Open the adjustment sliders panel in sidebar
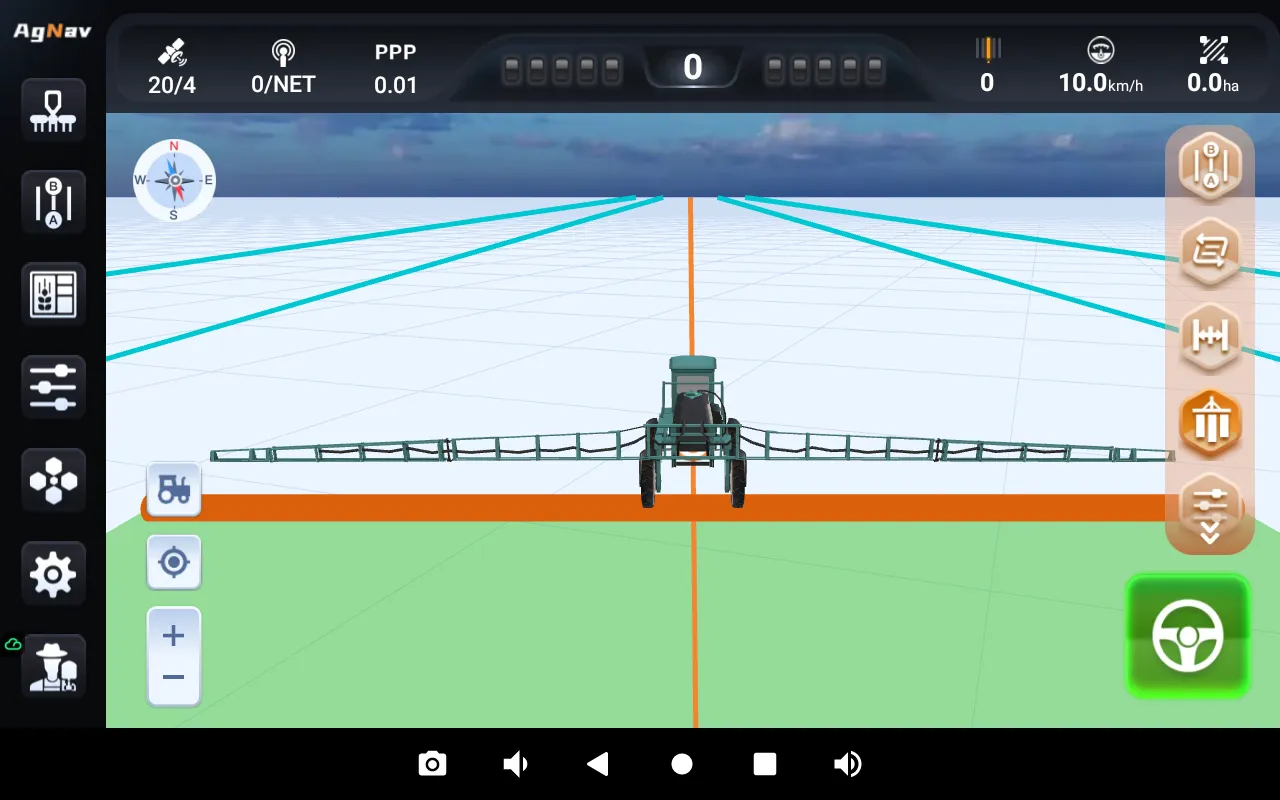The height and width of the screenshot is (800, 1280). click(x=53, y=387)
